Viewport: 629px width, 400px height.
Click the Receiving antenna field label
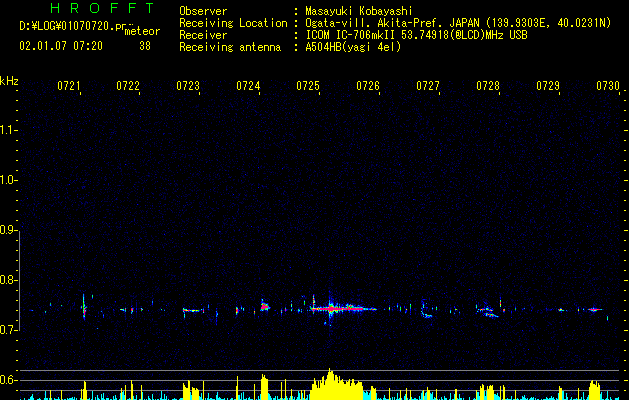230,47
